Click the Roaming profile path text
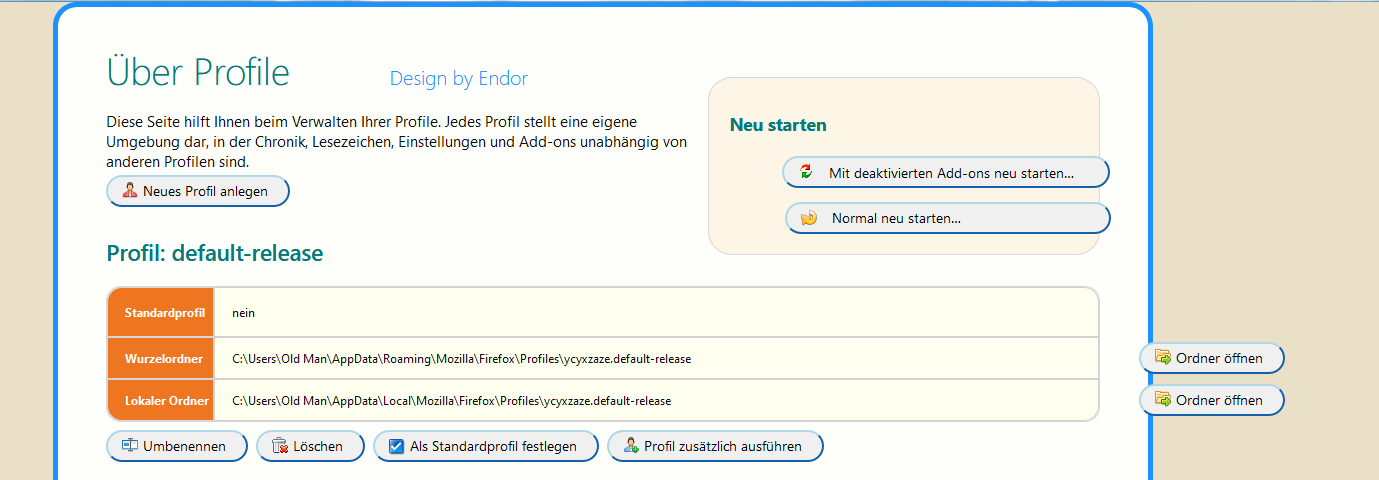This screenshot has width=1379, height=480. [x=461, y=358]
